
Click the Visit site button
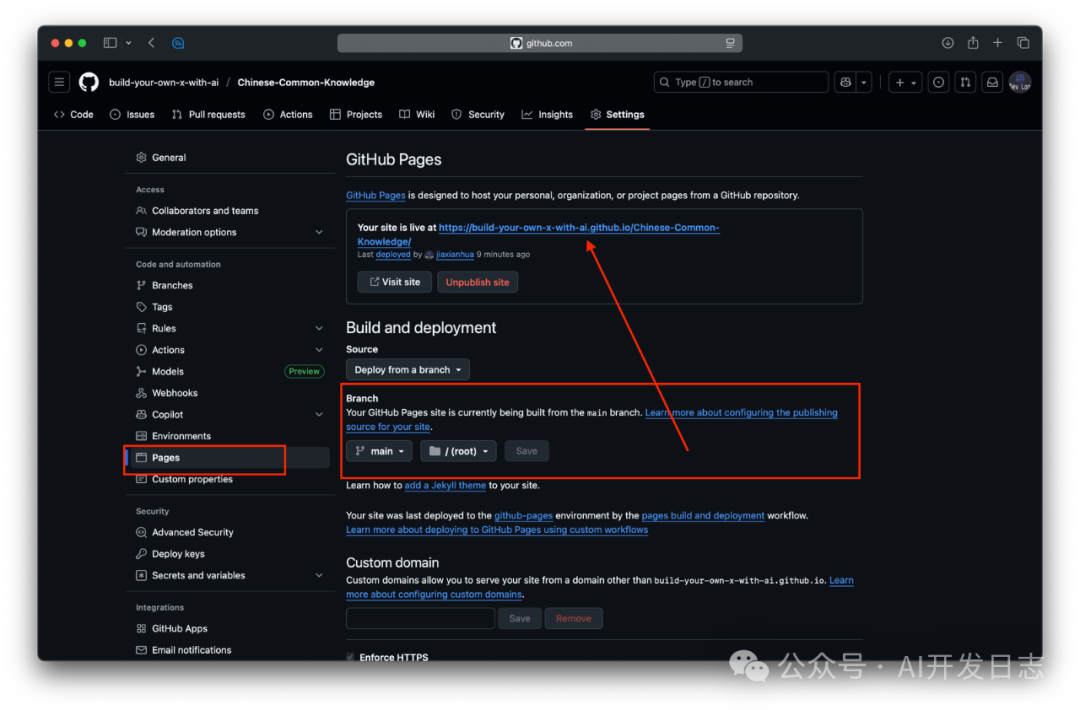tap(395, 282)
